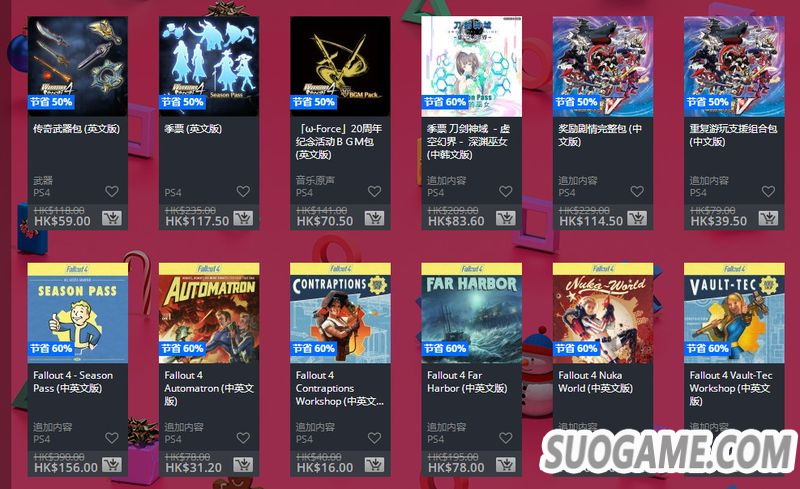Screen dimensions: 800x489
Task: Add HK$39.50 support pack to cart
Action: [768, 218]
